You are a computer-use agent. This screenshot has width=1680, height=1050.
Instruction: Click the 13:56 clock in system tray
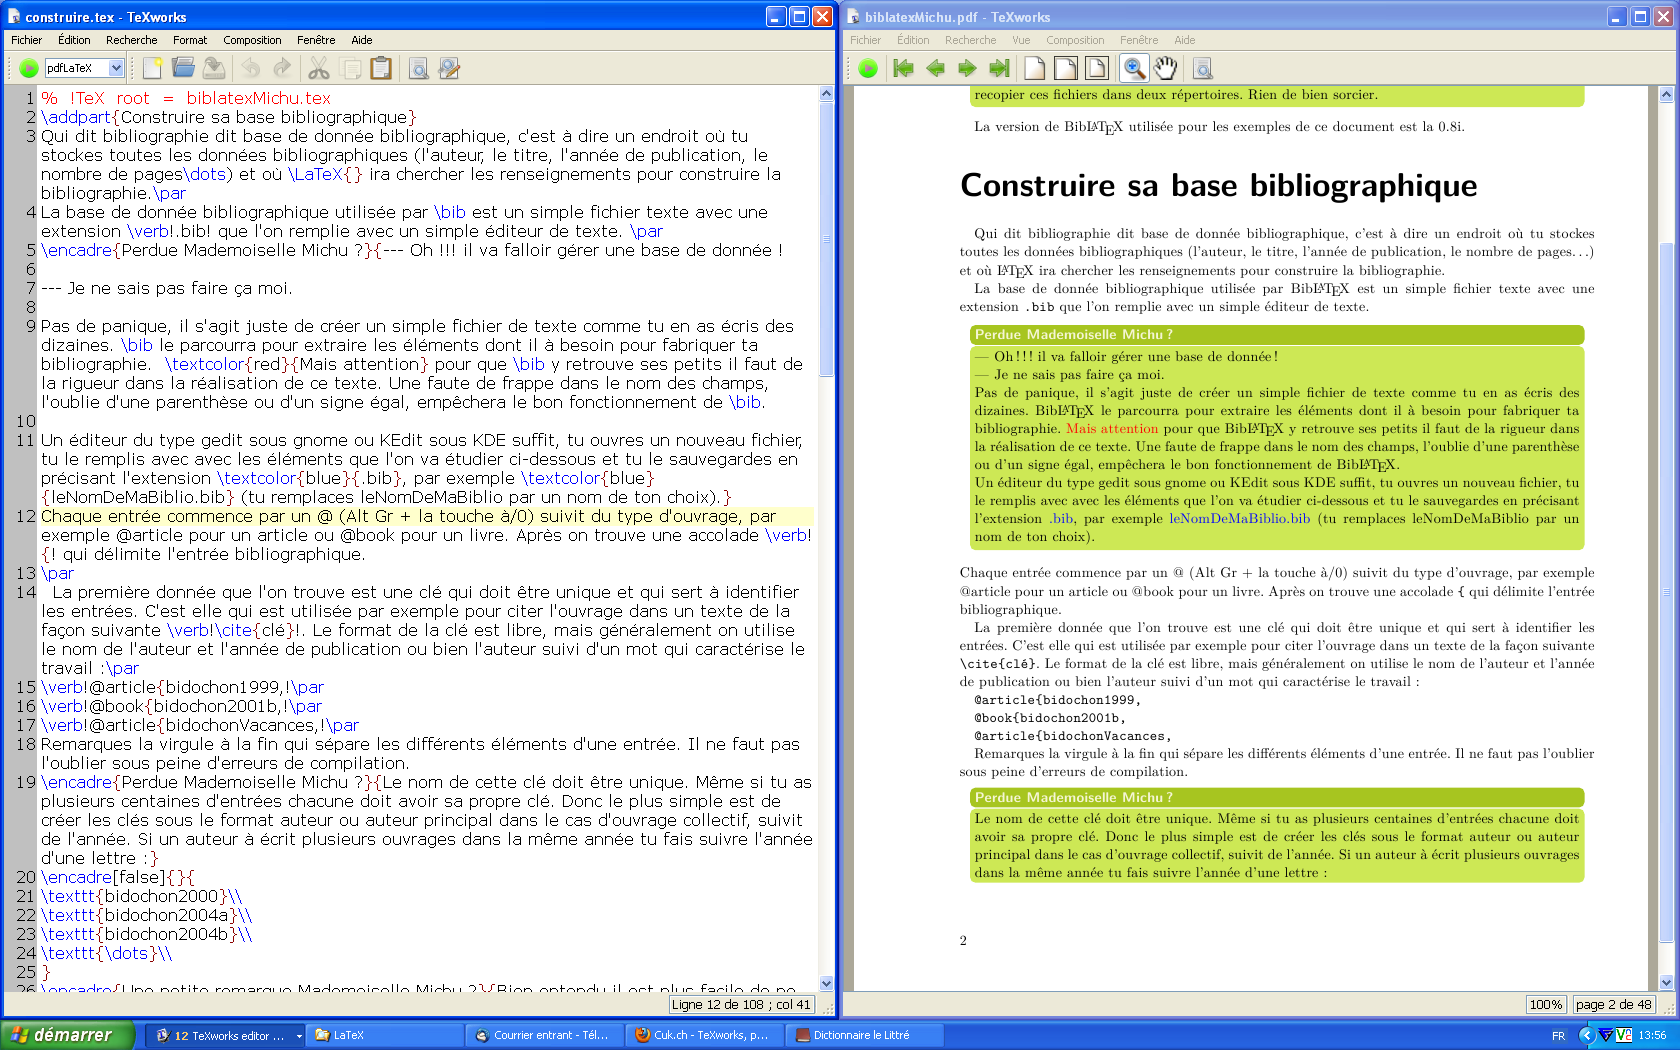pos(1652,1035)
